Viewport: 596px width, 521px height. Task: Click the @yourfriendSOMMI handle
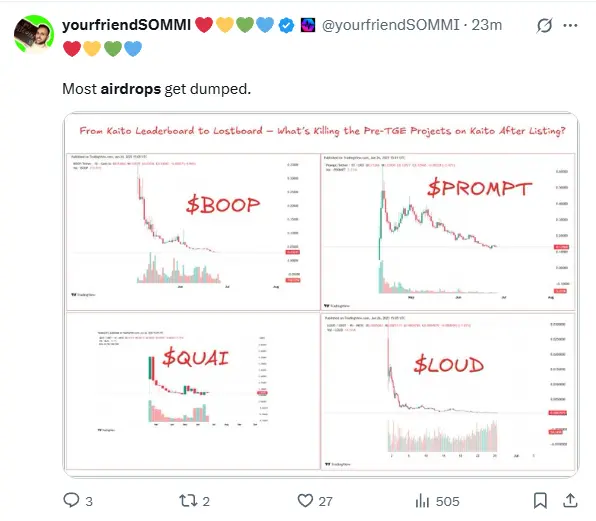390,25
